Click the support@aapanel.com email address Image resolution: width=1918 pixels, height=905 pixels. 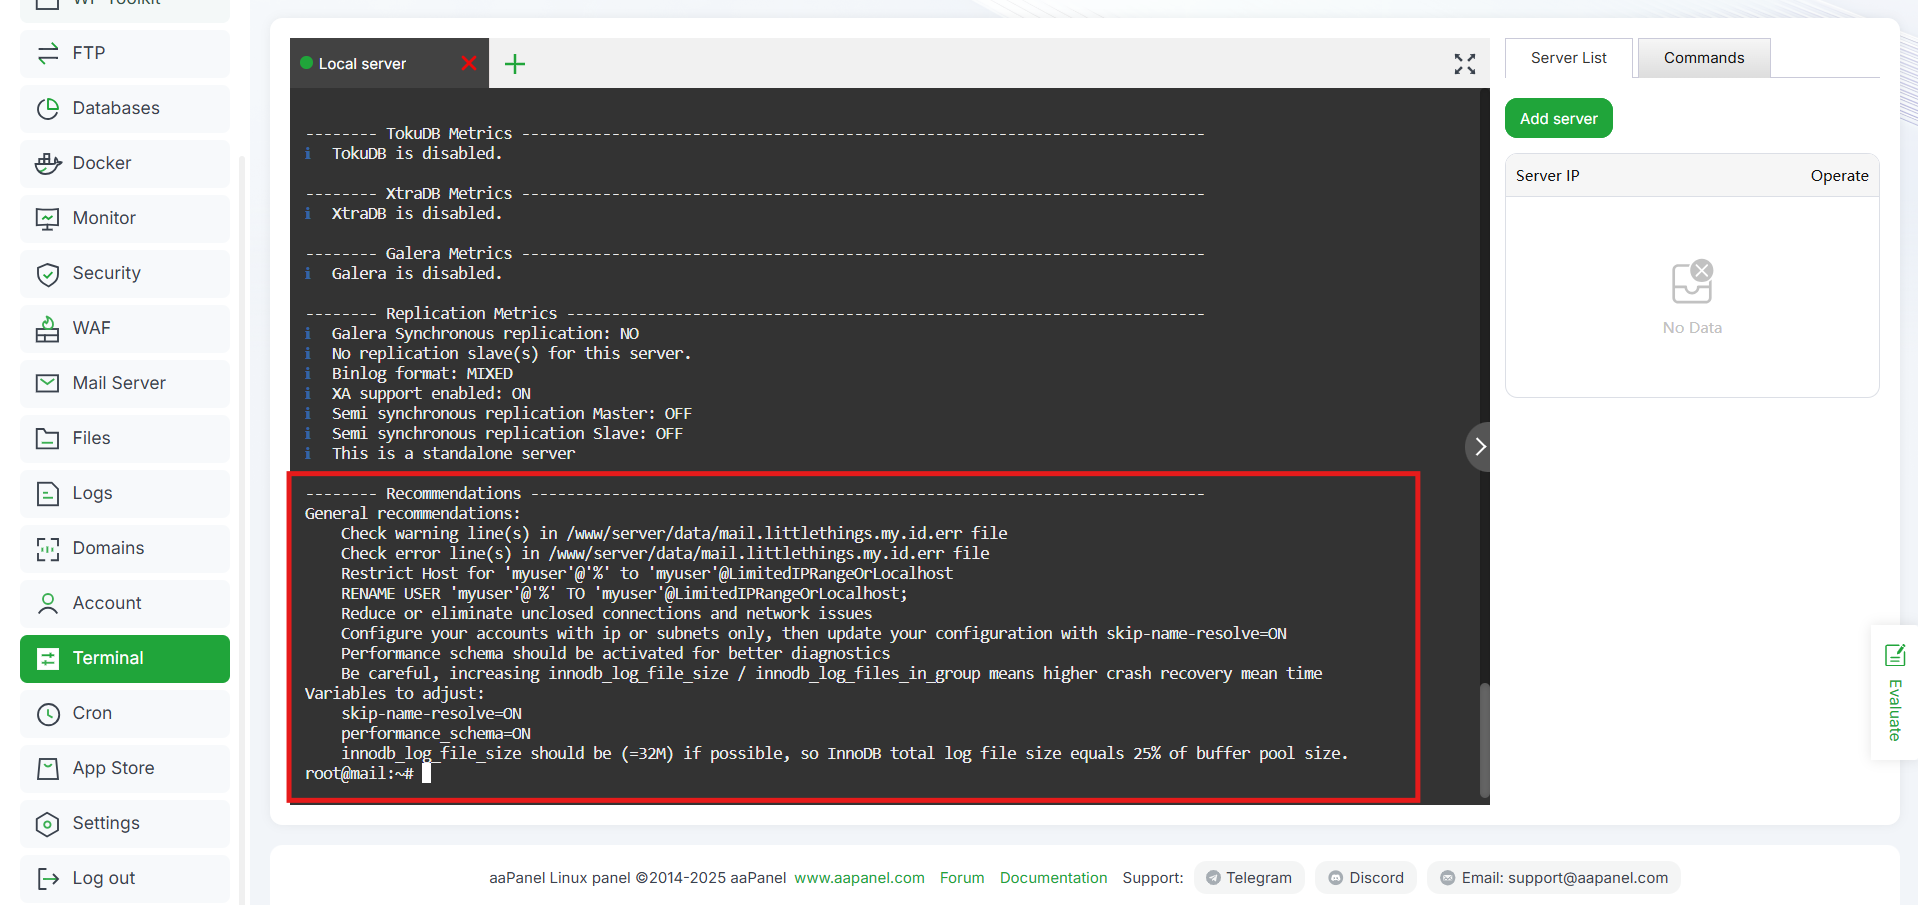coord(1588,878)
